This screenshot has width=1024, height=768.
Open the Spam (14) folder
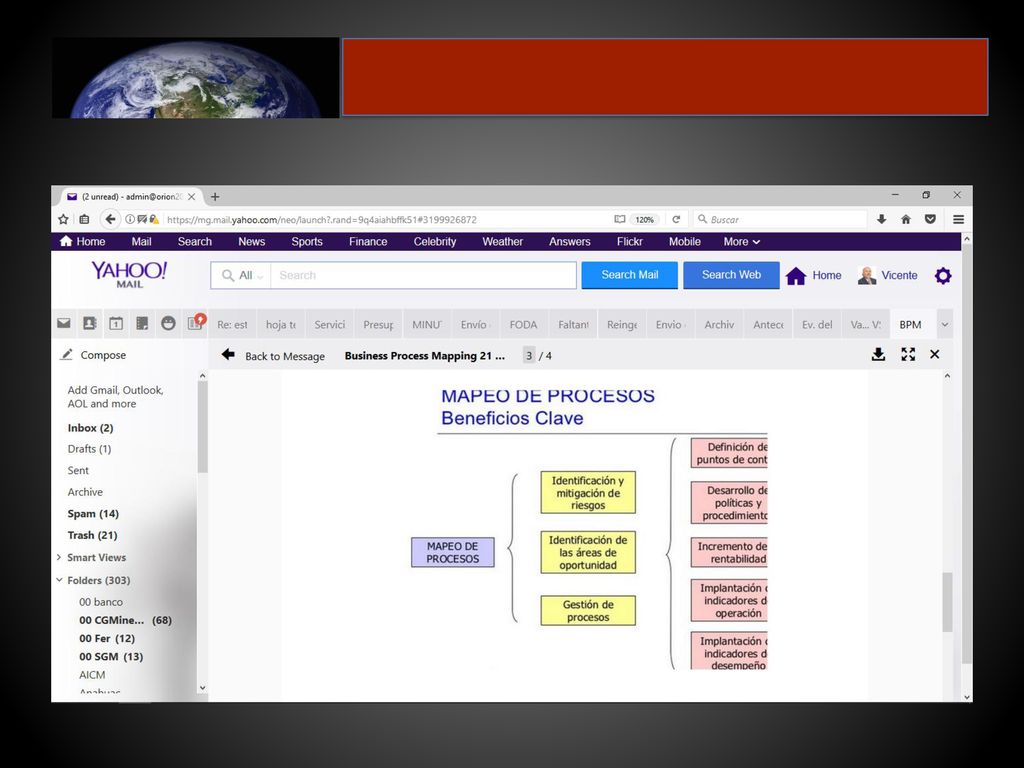click(x=93, y=513)
